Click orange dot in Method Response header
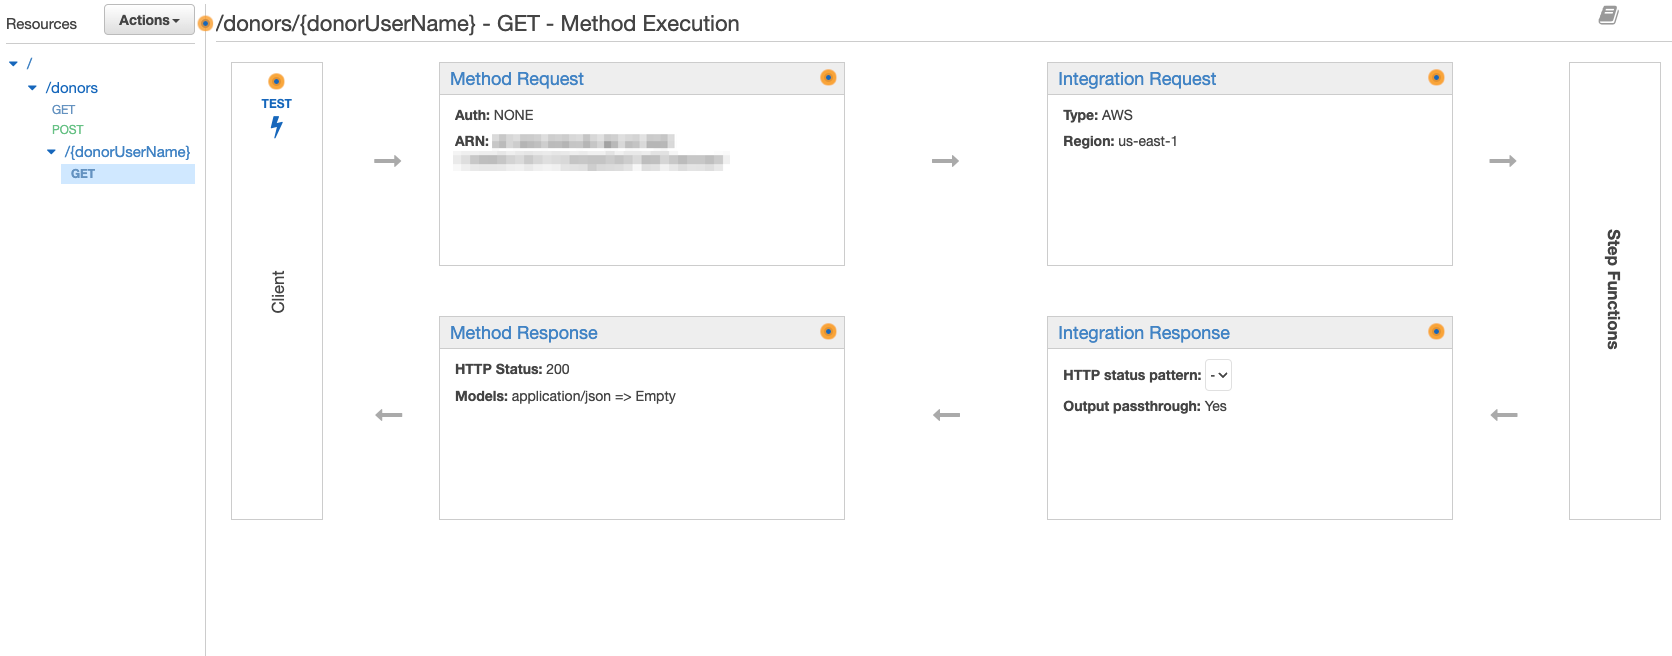The image size is (1672, 656). (828, 332)
